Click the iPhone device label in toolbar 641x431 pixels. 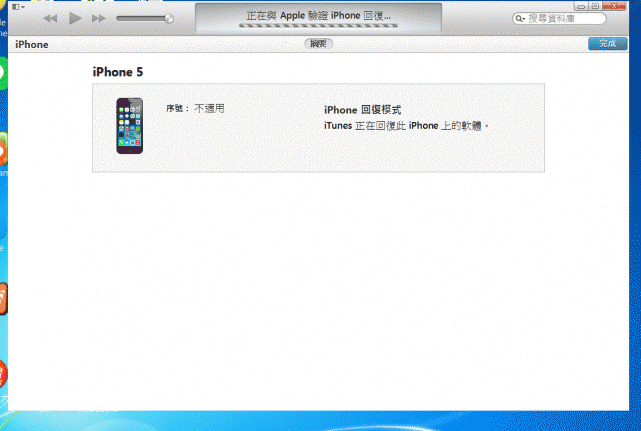[31, 45]
